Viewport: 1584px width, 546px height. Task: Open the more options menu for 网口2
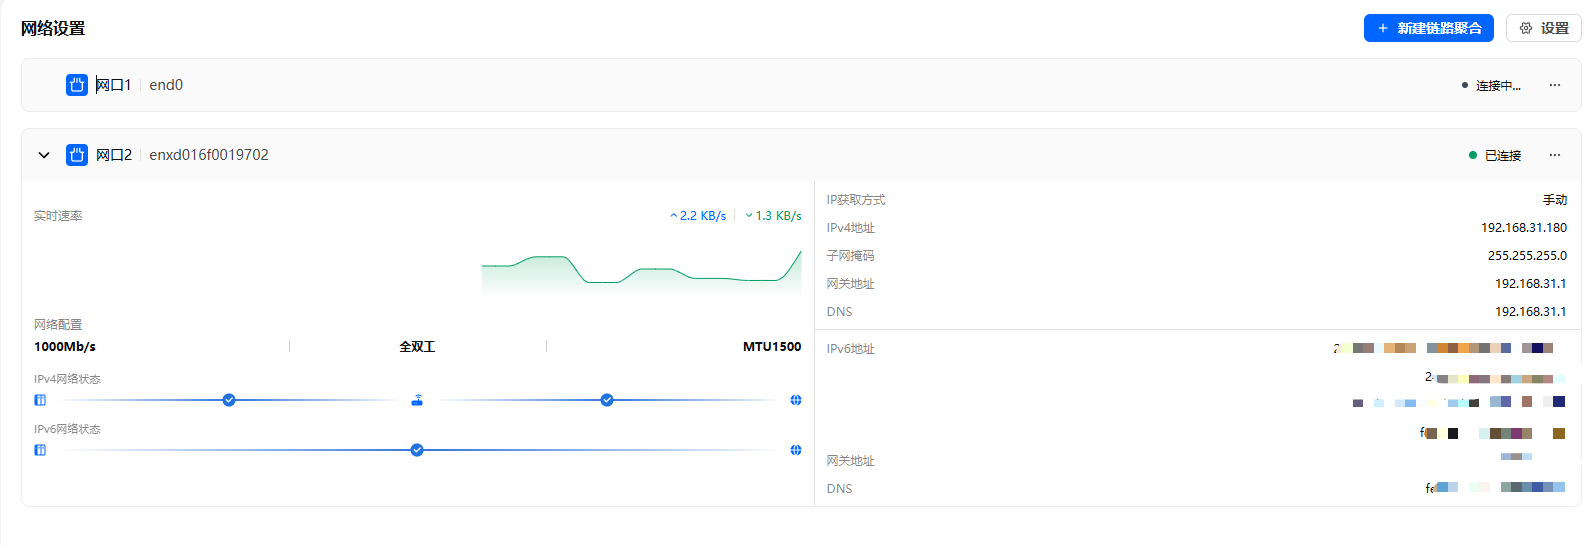[x=1555, y=155]
